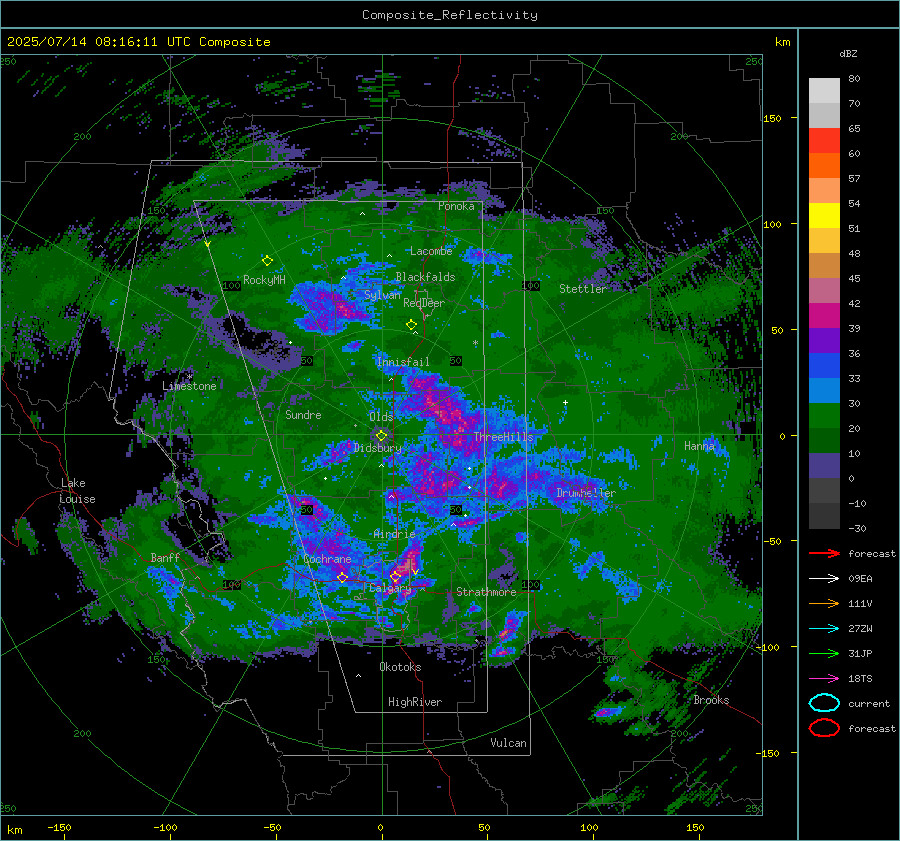Click the Drumheller label
Image resolution: width=900 pixels, height=841 pixels.
coord(585,493)
